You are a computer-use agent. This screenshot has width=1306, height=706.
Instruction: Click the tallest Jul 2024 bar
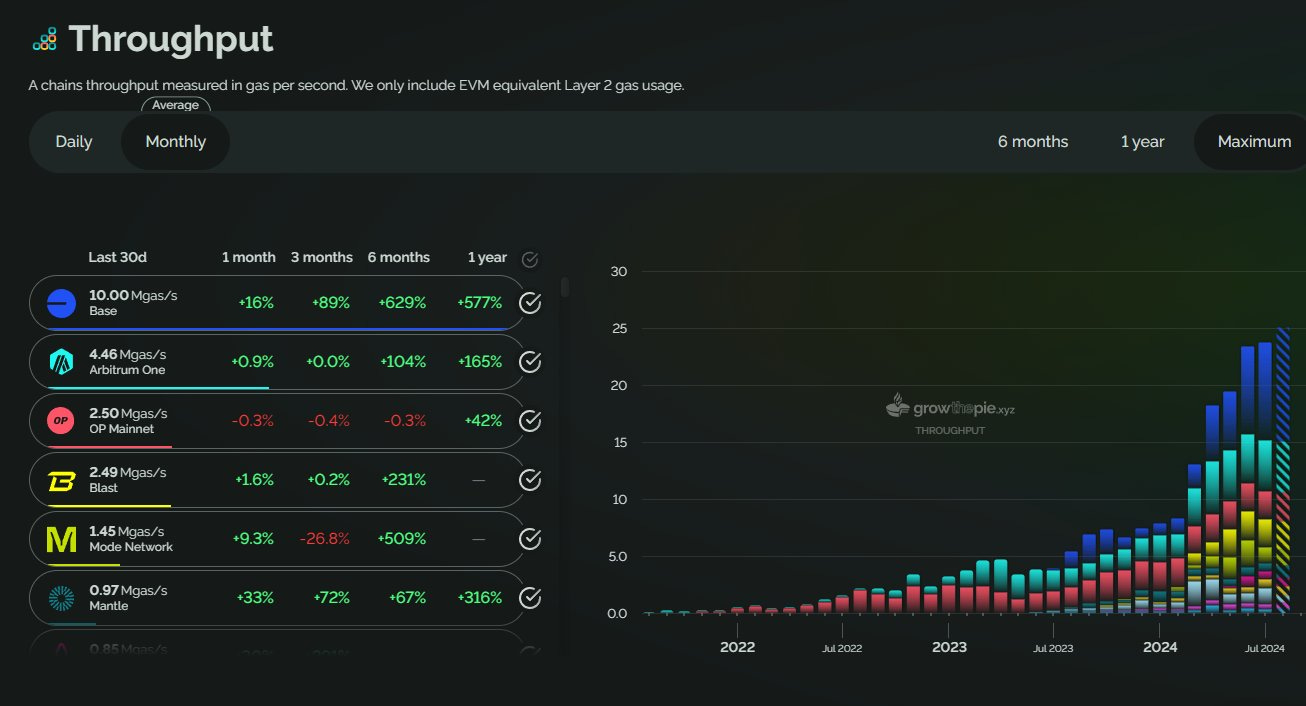point(1281,470)
